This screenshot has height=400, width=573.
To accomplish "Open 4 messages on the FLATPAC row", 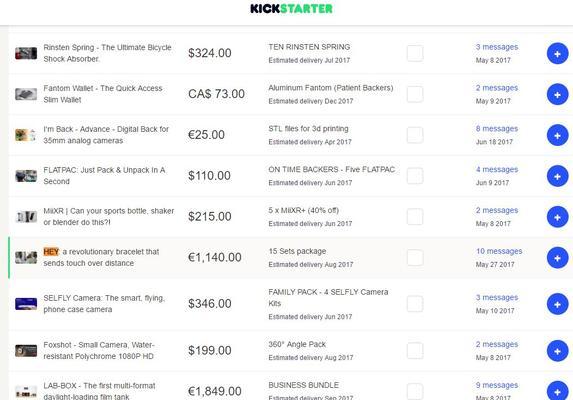I will coord(497,170).
